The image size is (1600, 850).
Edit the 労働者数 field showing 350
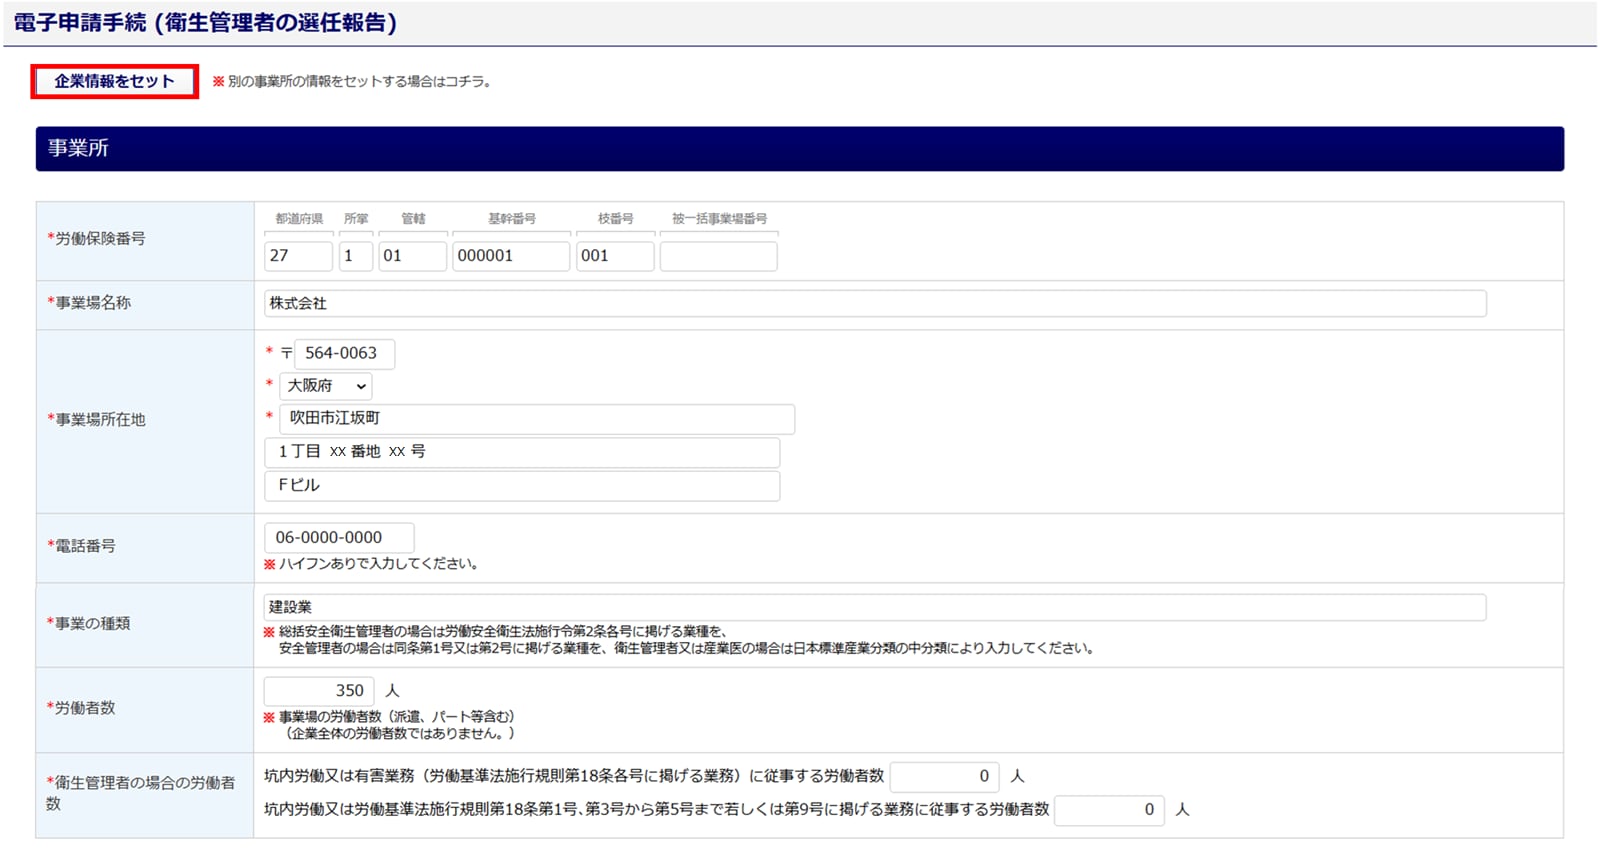point(319,691)
